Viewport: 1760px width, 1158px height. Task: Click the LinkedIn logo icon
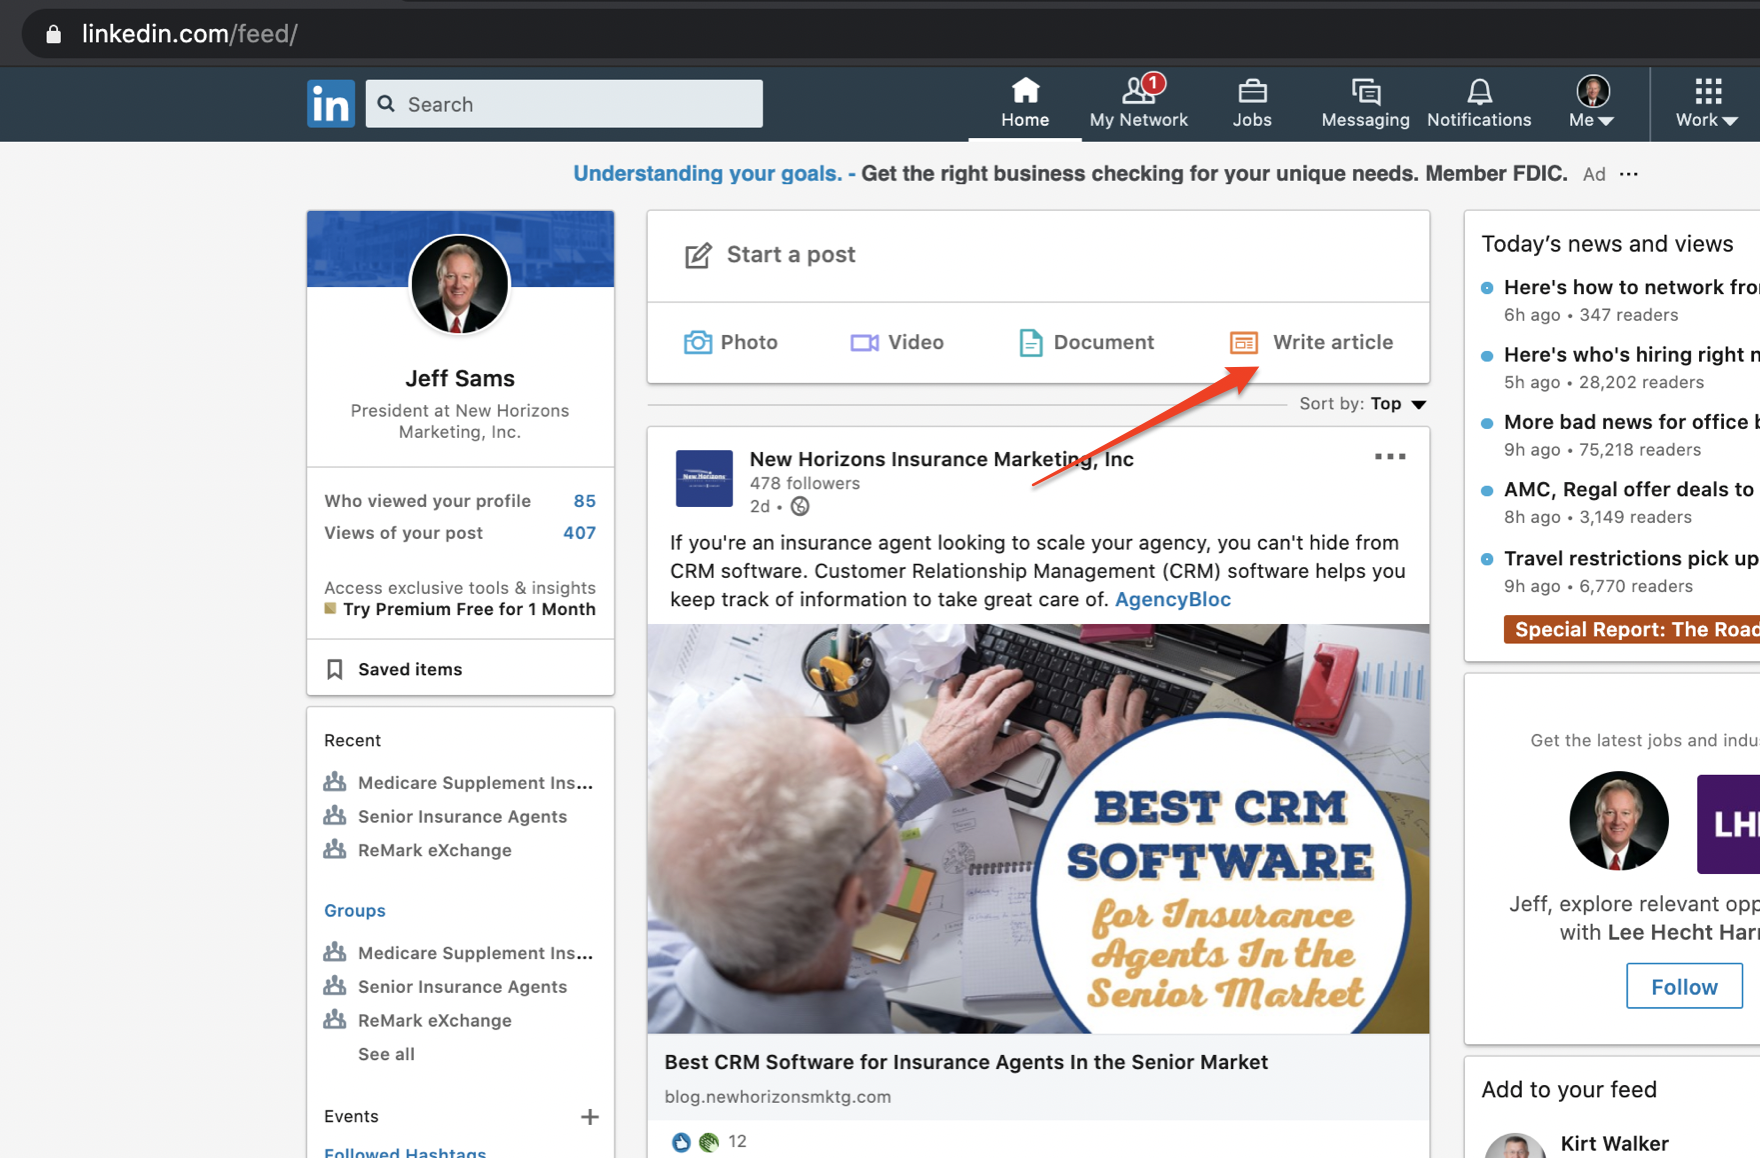coord(331,104)
